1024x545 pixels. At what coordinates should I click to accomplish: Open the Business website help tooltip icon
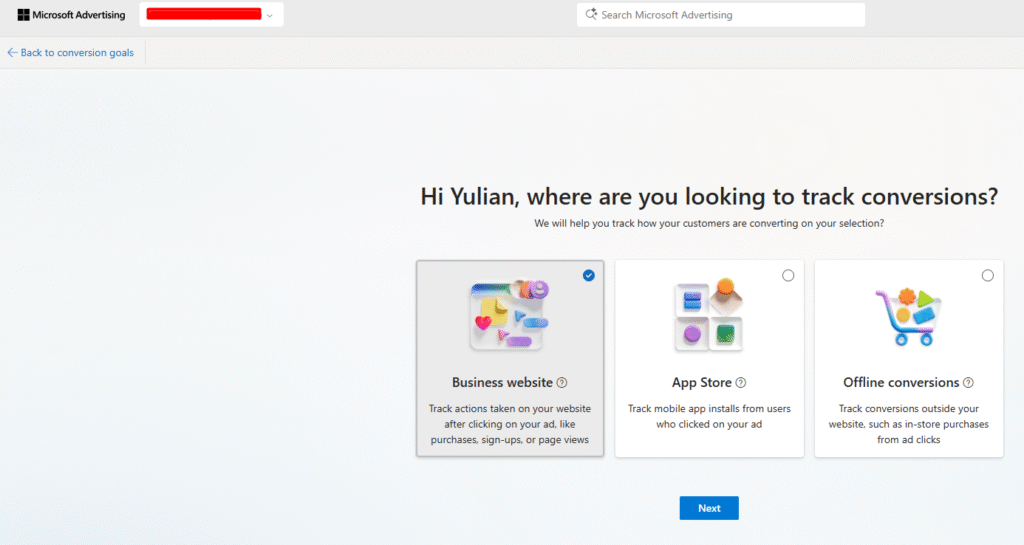coord(562,382)
